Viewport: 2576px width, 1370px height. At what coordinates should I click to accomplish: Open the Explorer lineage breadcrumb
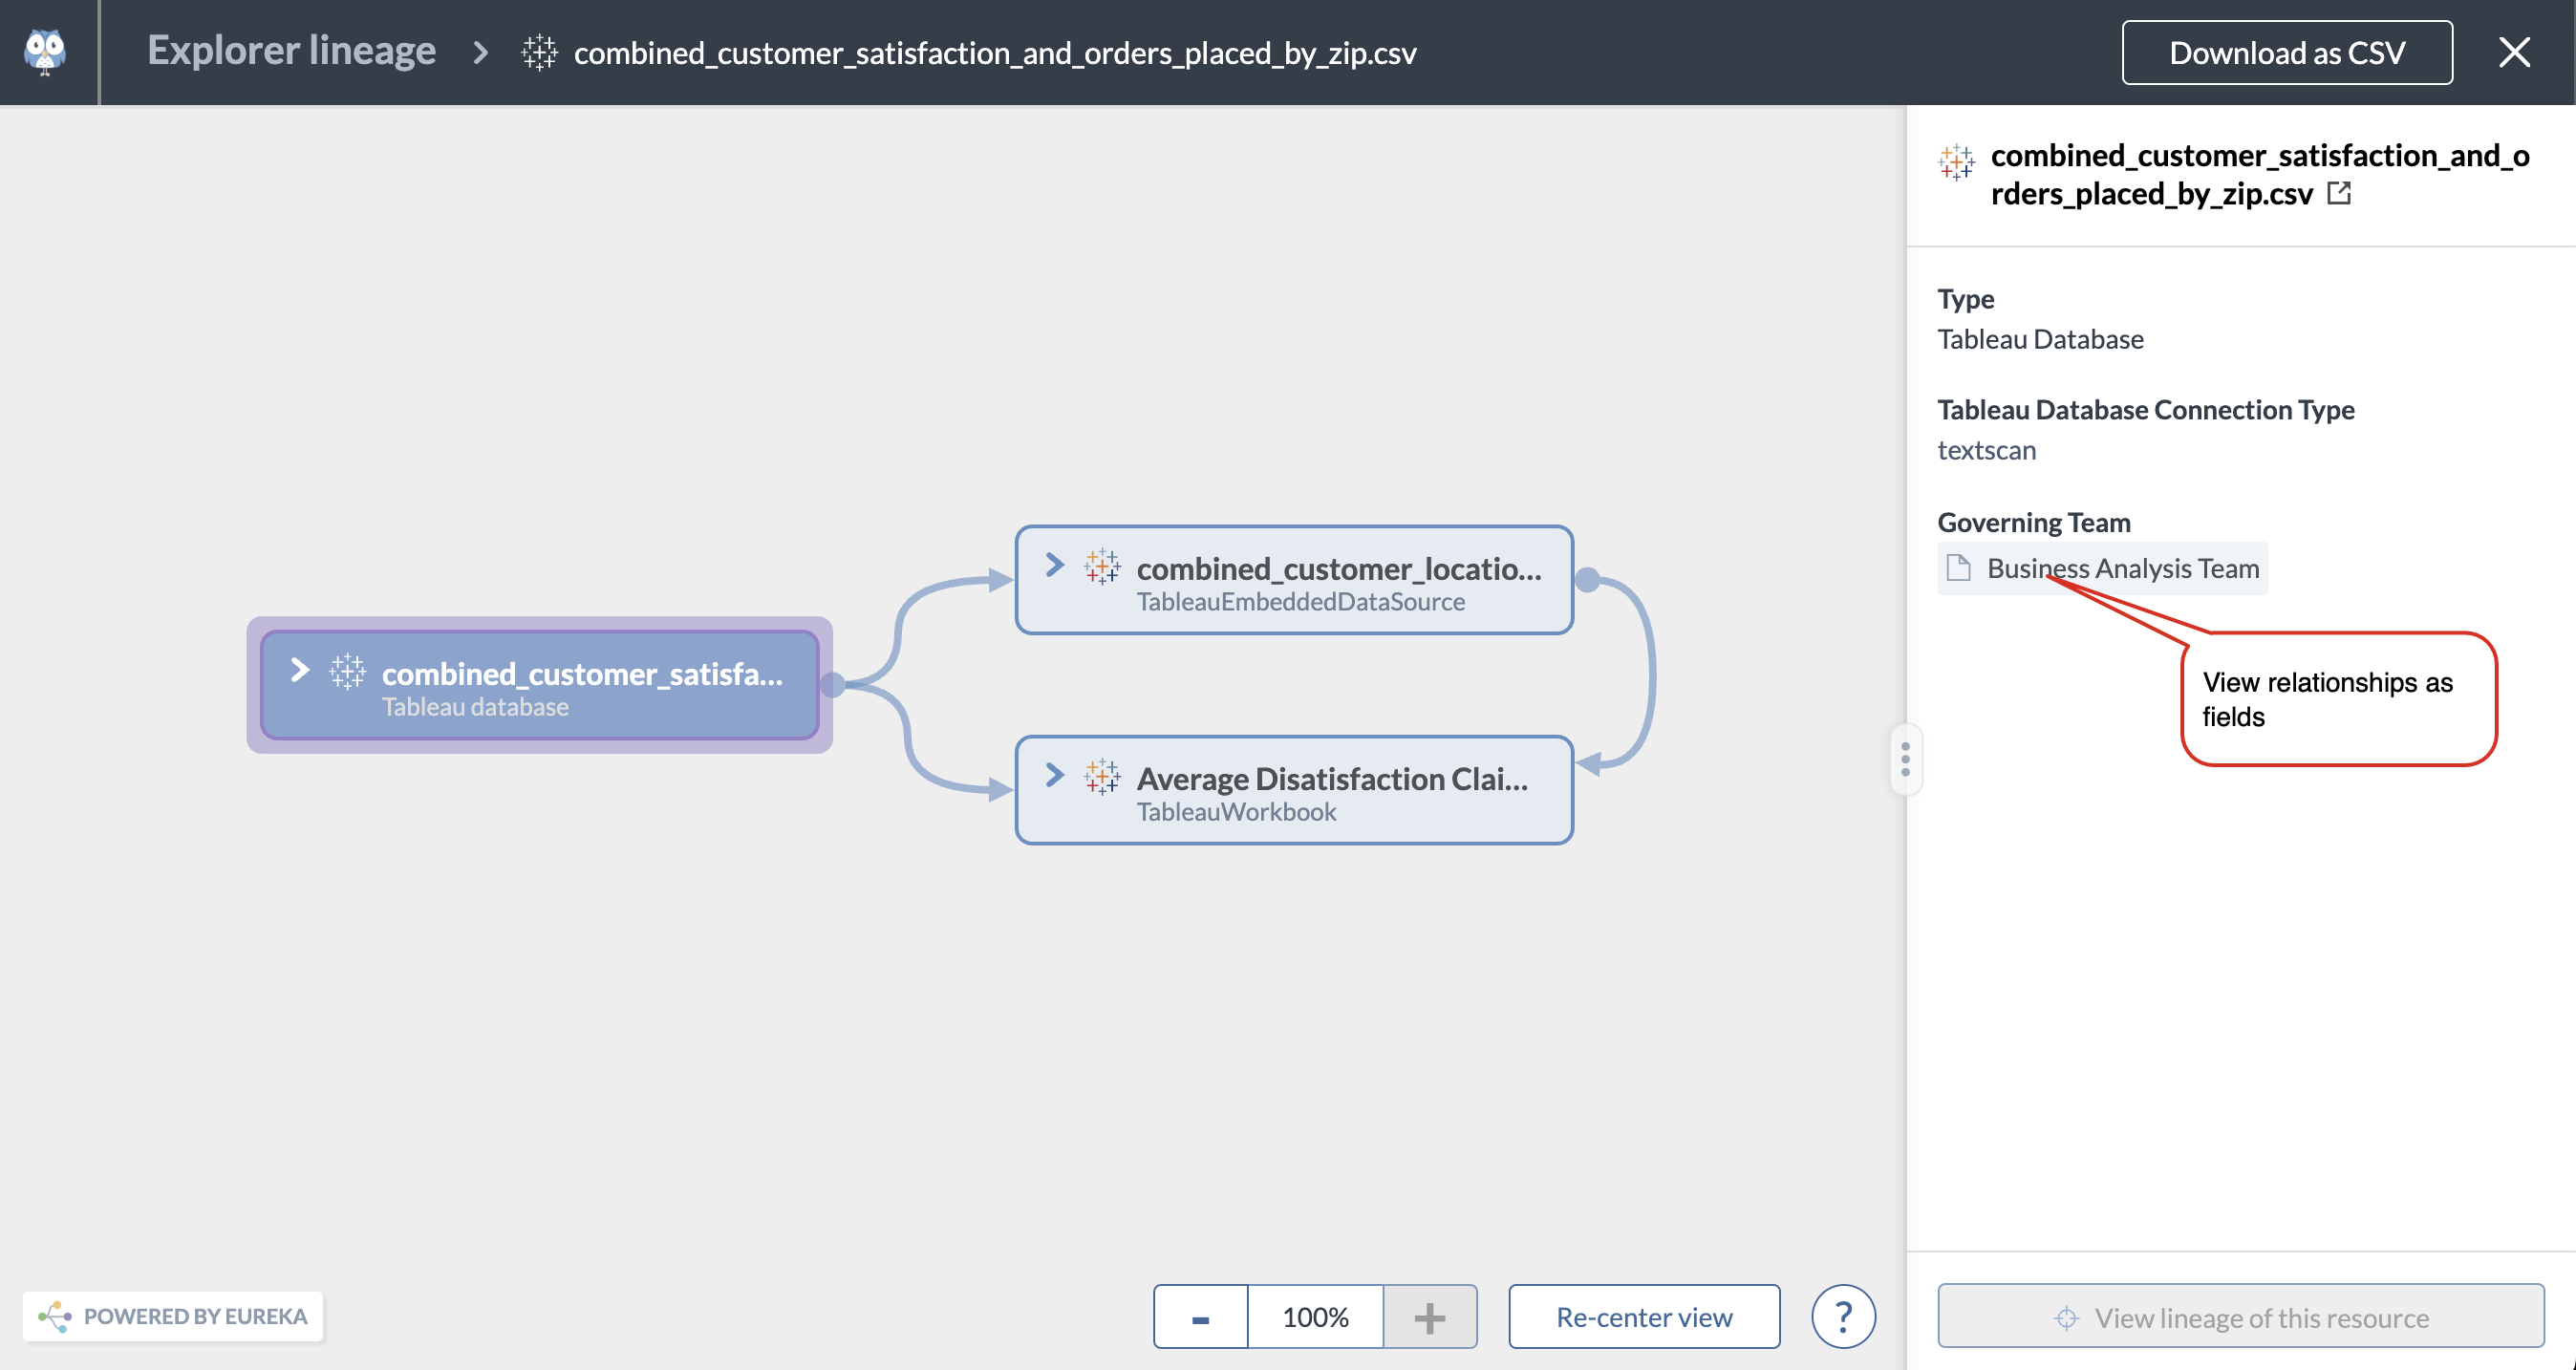[291, 51]
